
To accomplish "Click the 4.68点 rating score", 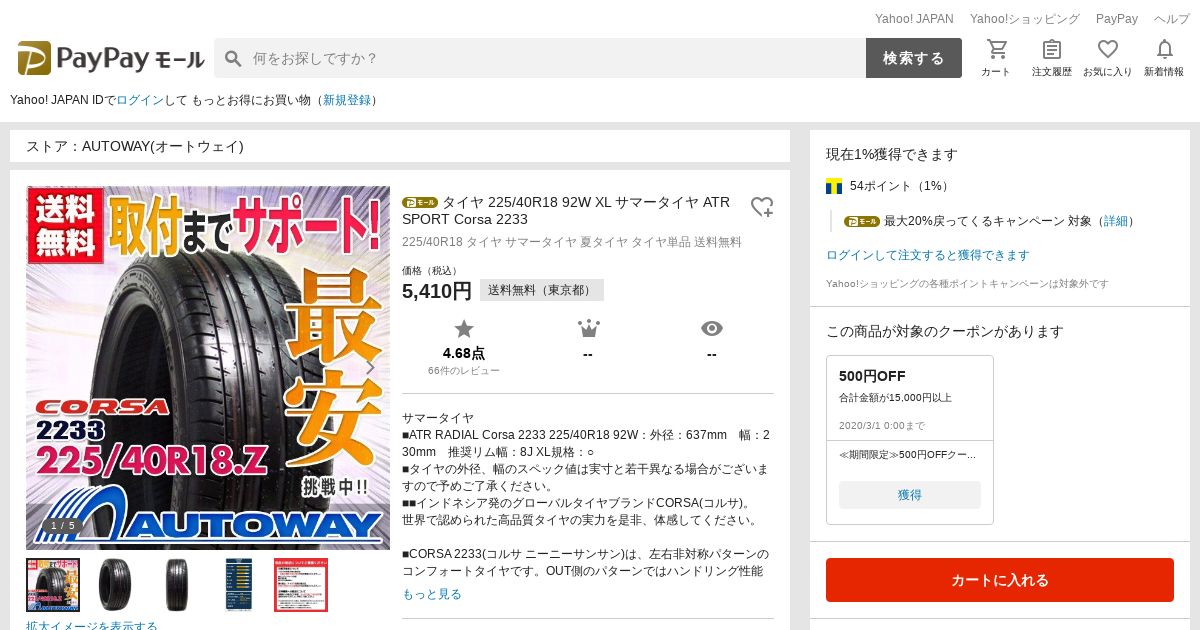I will (x=464, y=353).
